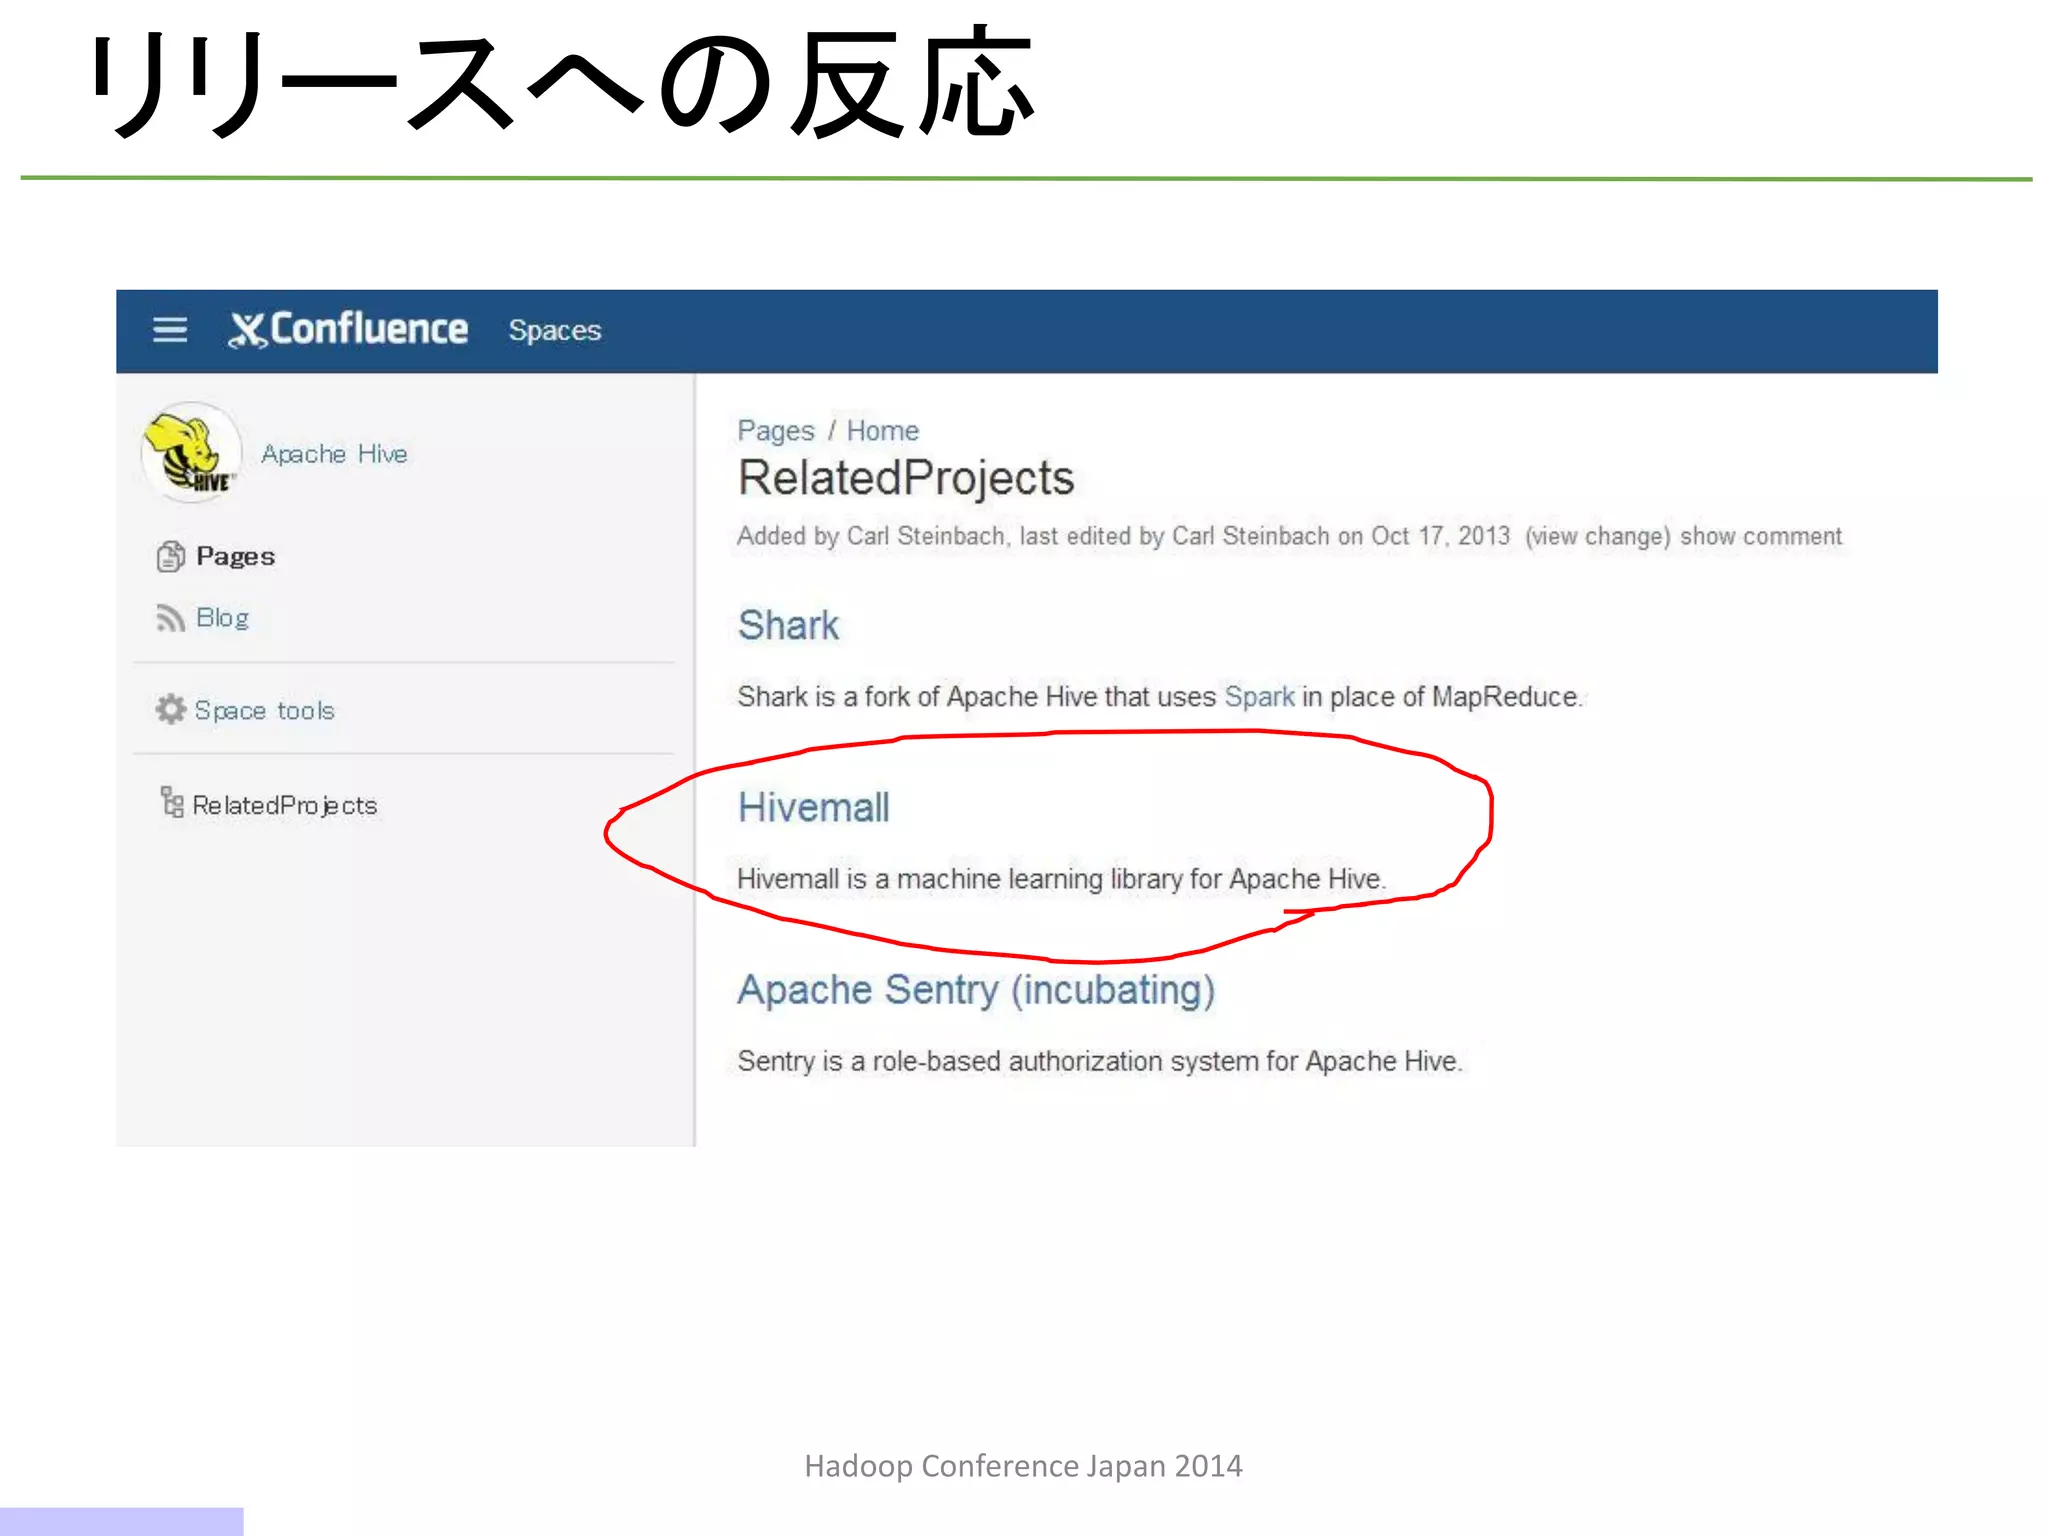Click the 'Added by Carl Steinbach' byline text
This screenshot has width=2048, height=1536.
click(871, 537)
